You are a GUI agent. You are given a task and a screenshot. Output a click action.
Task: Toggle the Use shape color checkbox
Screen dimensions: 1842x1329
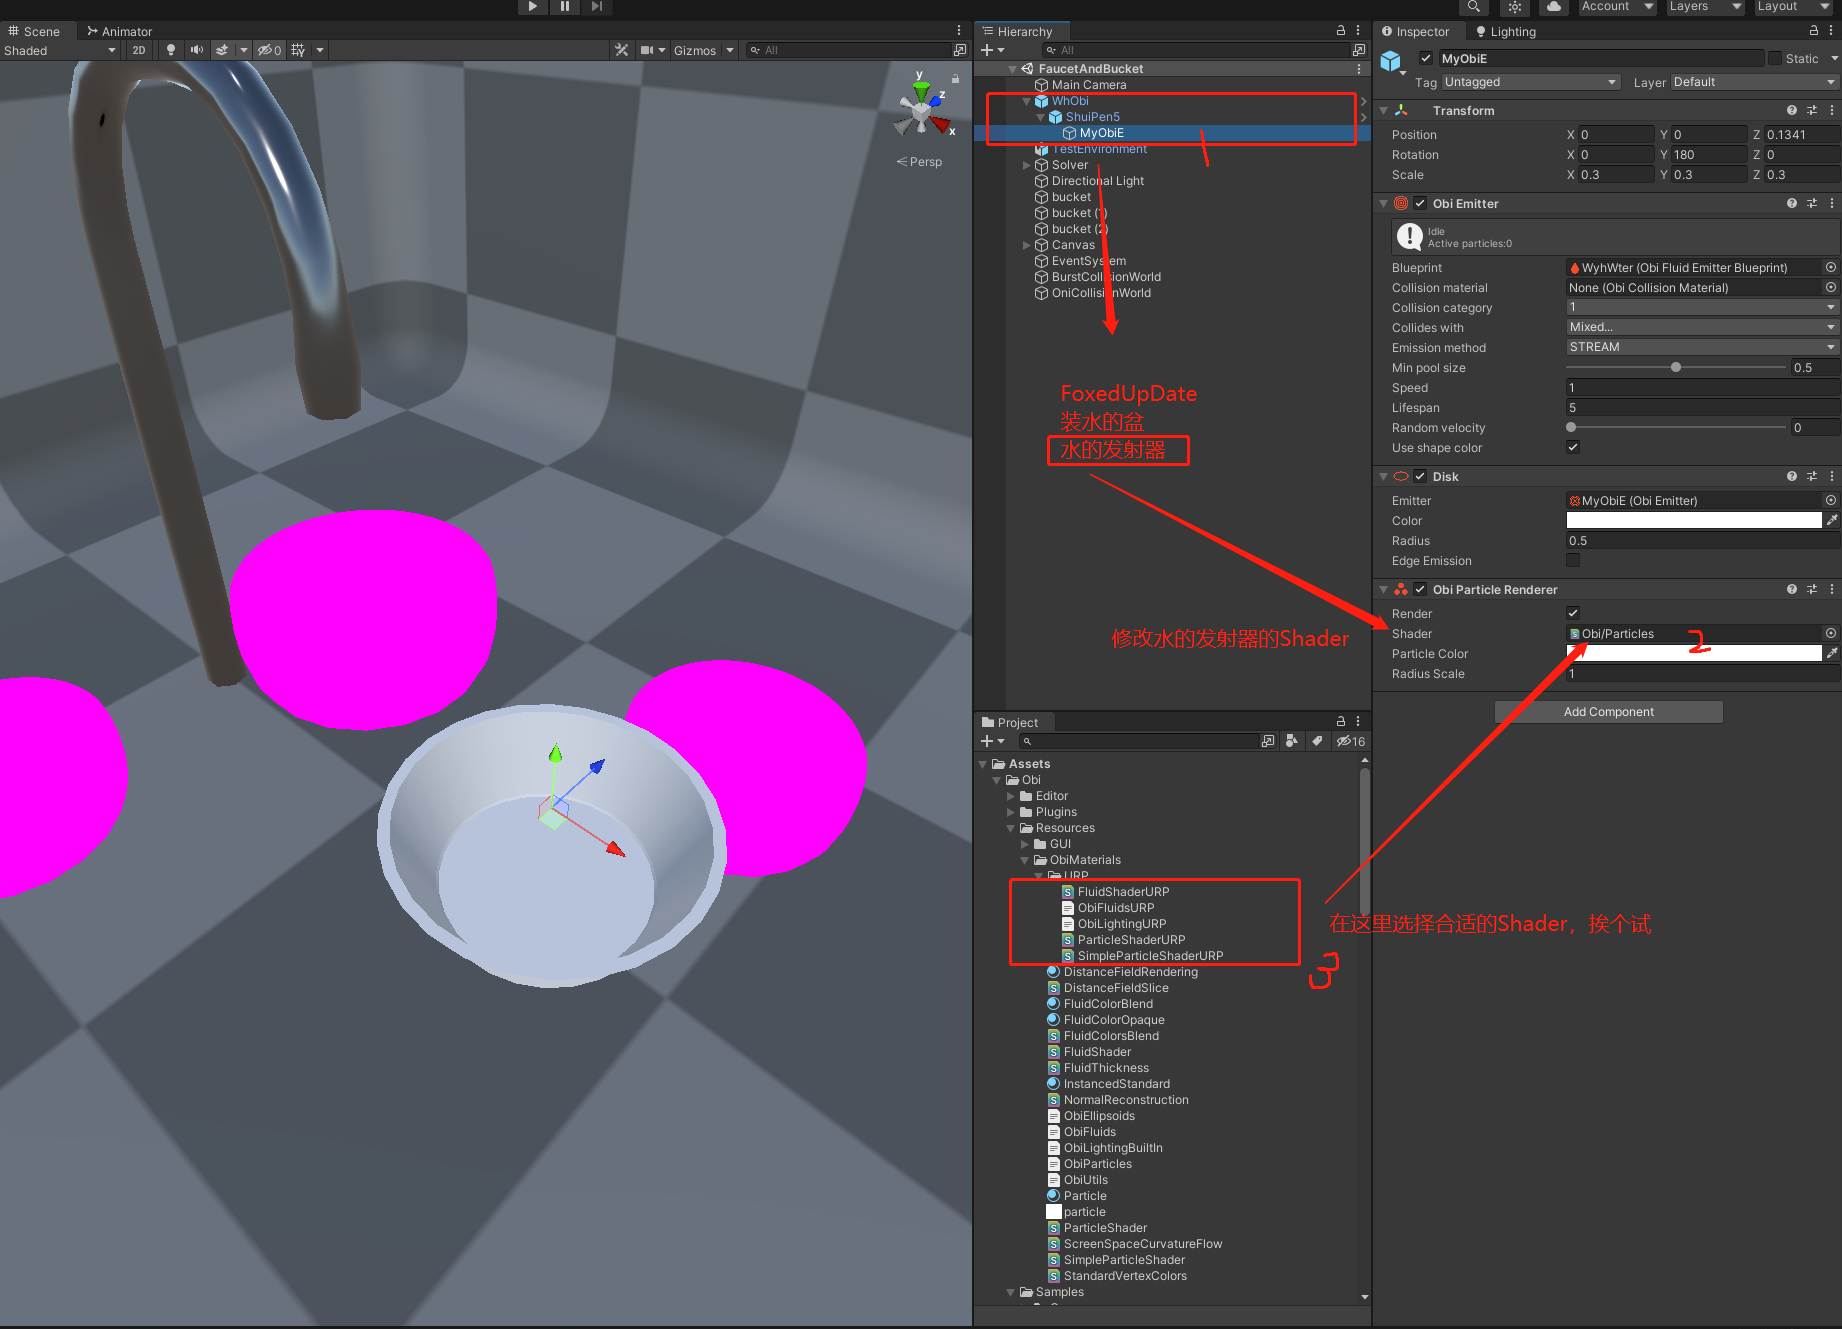1573,447
